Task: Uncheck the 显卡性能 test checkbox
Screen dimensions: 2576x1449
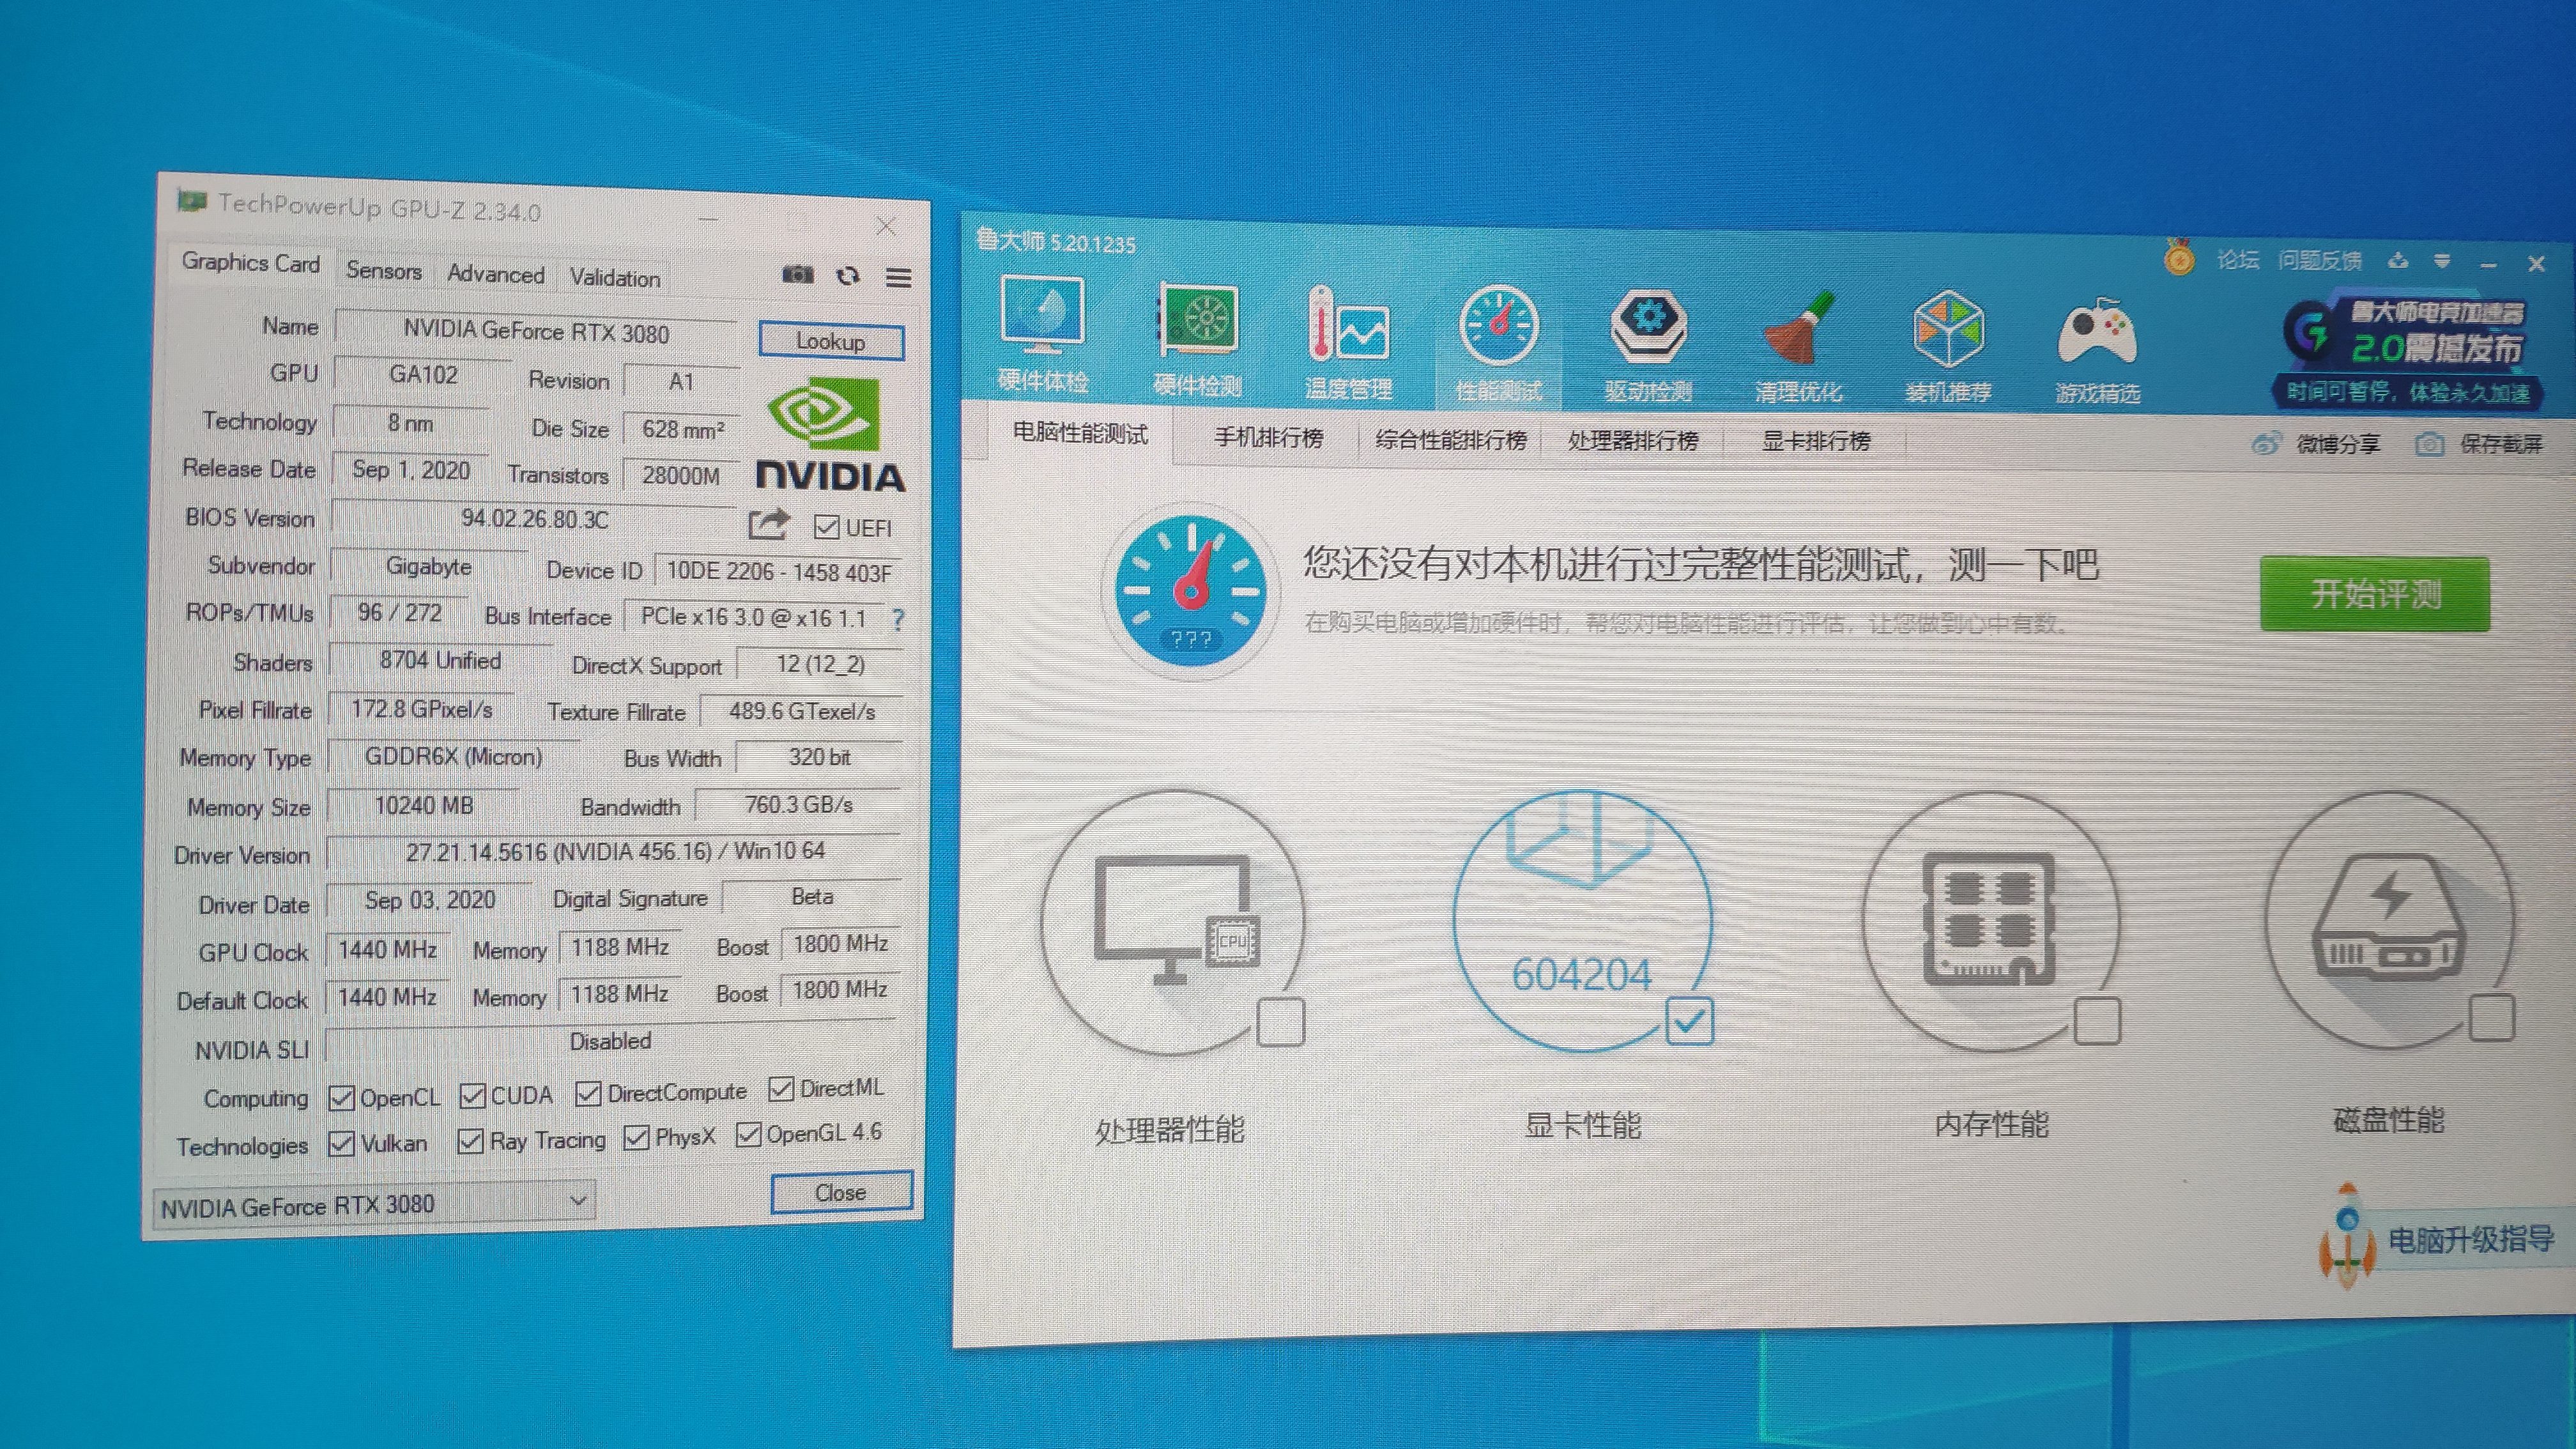Action: (x=1689, y=1021)
